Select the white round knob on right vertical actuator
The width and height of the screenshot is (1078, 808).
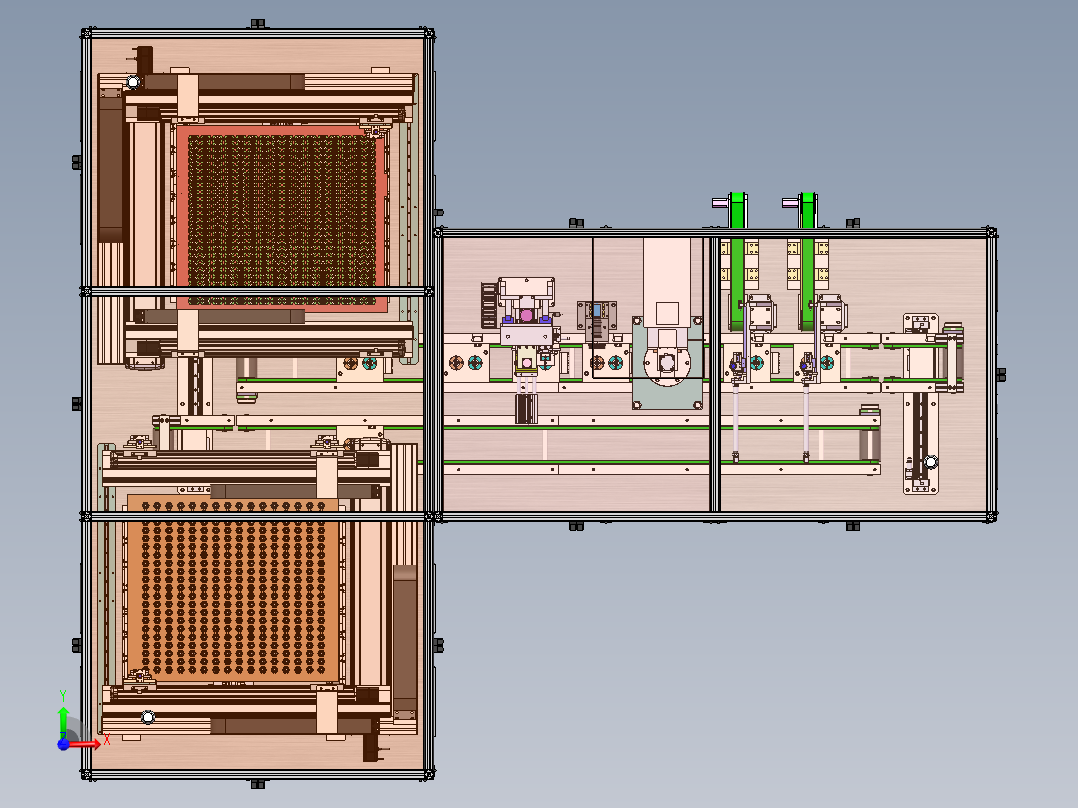pos(930,462)
